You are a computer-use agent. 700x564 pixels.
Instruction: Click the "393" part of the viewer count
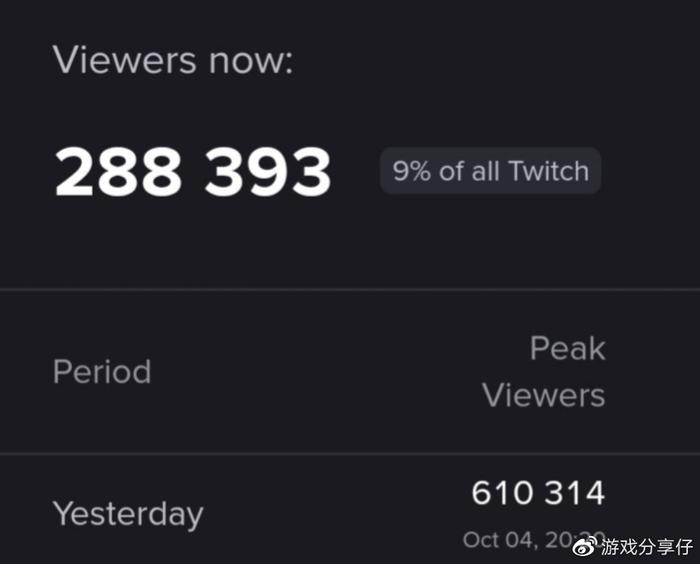(x=268, y=171)
